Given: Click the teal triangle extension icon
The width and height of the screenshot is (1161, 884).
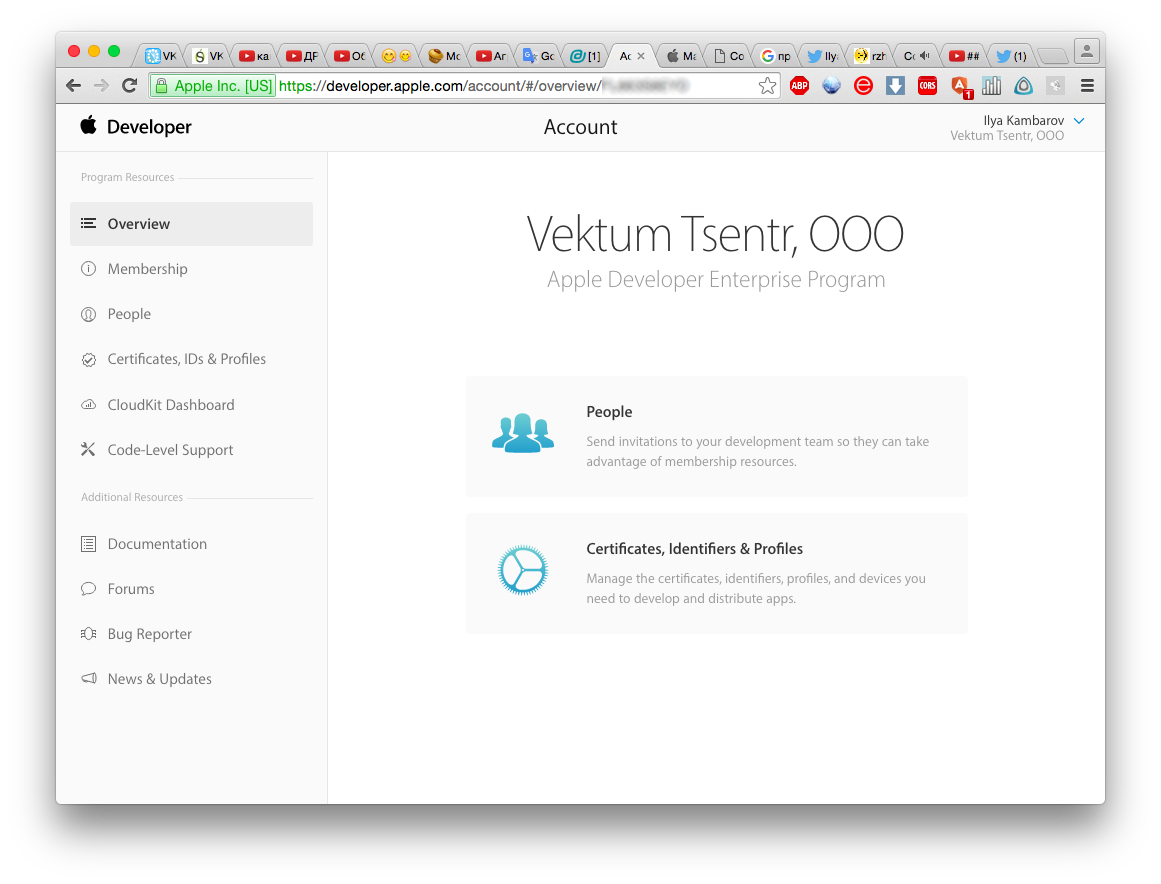Looking at the screenshot, I should 1023,86.
